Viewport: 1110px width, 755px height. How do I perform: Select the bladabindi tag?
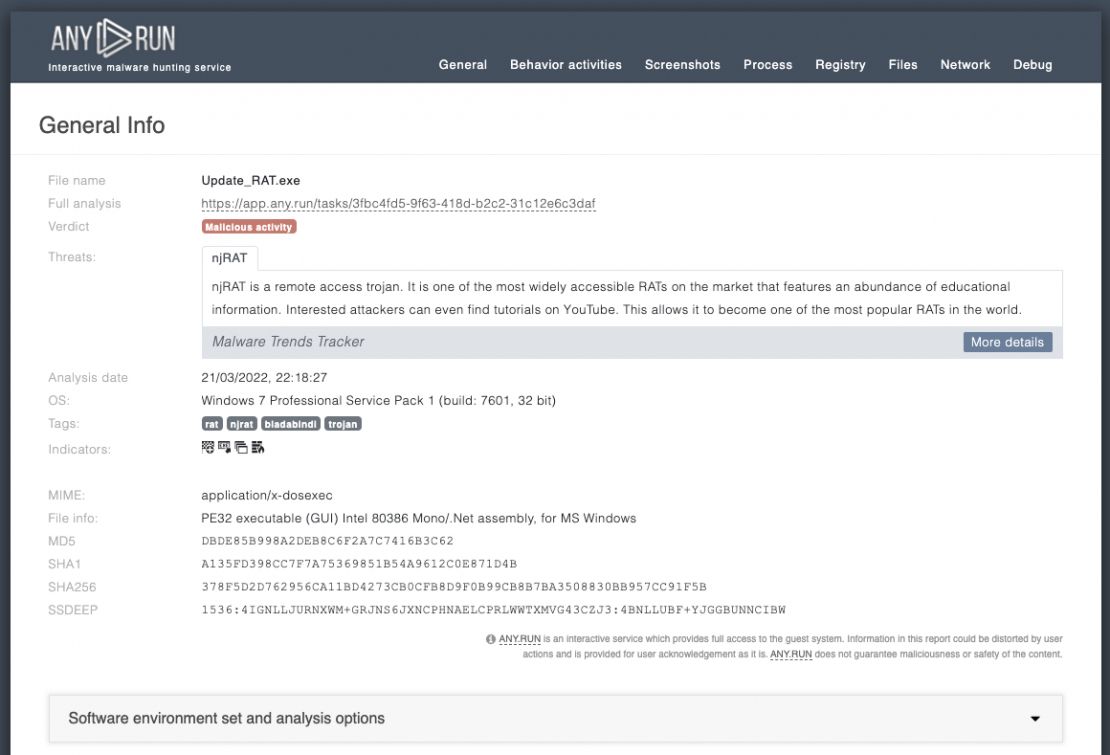pos(291,423)
